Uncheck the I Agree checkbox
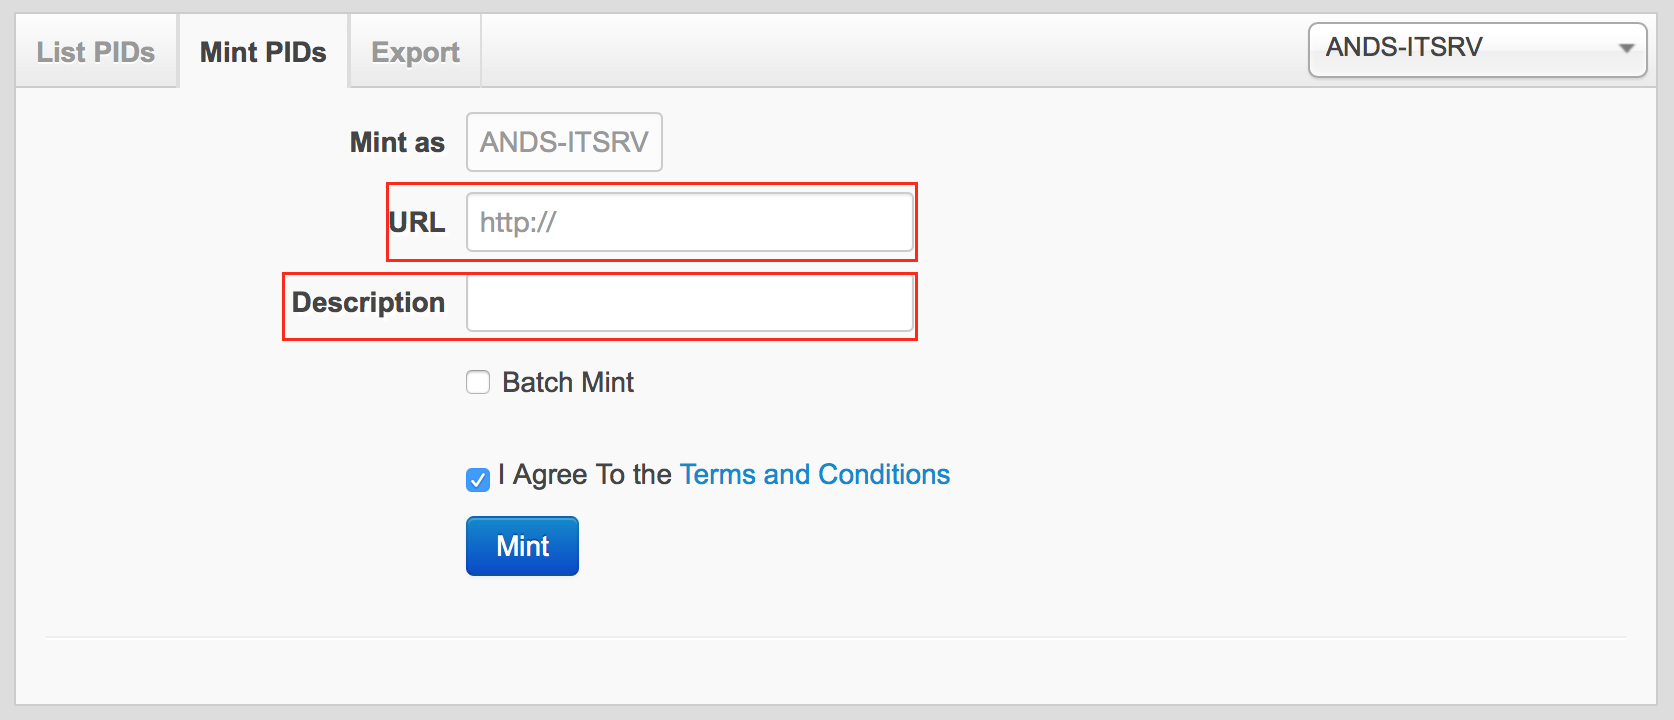Image resolution: width=1674 pixels, height=720 pixels. tap(478, 479)
